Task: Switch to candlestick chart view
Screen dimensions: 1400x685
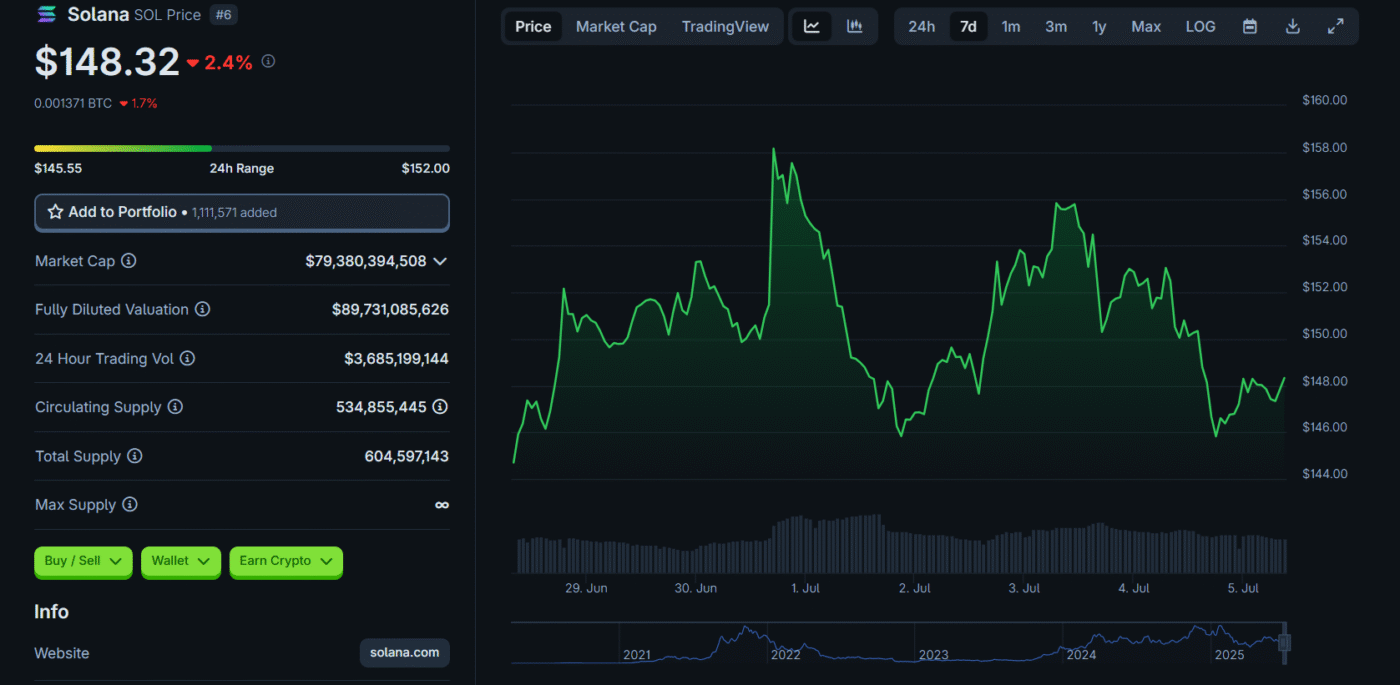Action: point(855,27)
